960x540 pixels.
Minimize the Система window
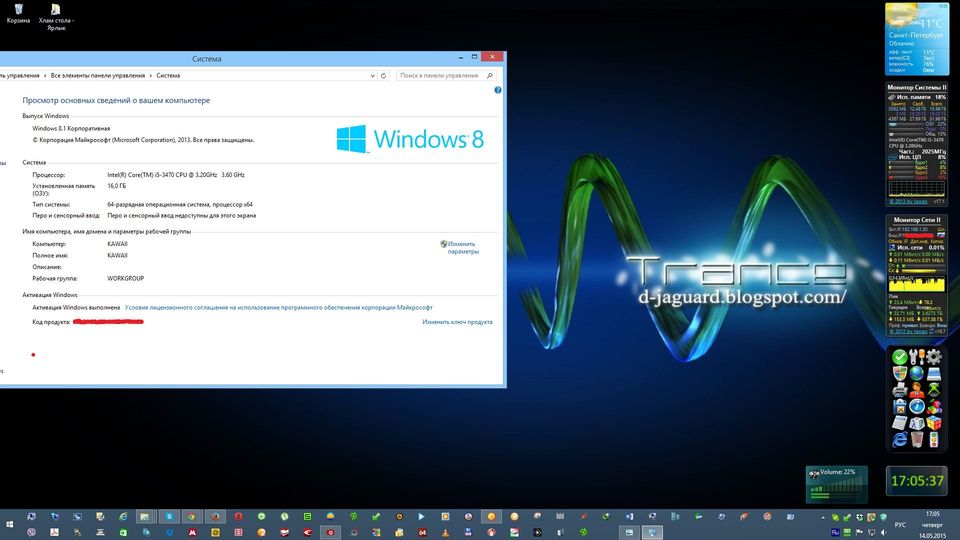pos(461,57)
